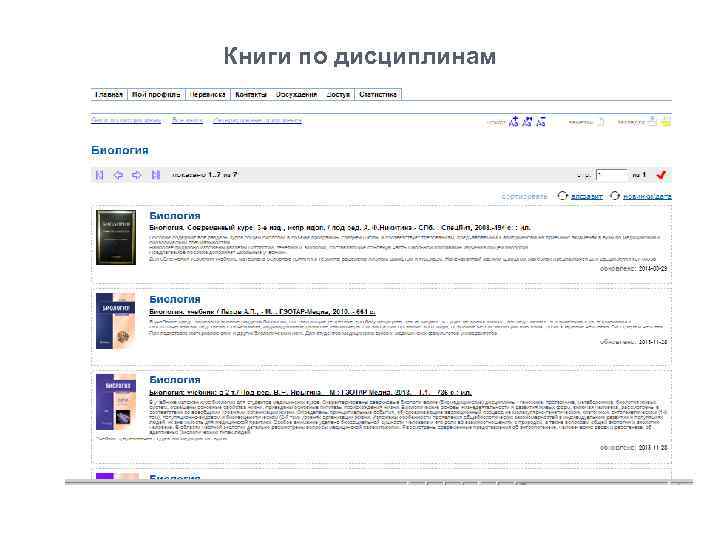Click the short middle breadcrumb link
720x540 pixels.
pyautogui.click(x=187, y=120)
